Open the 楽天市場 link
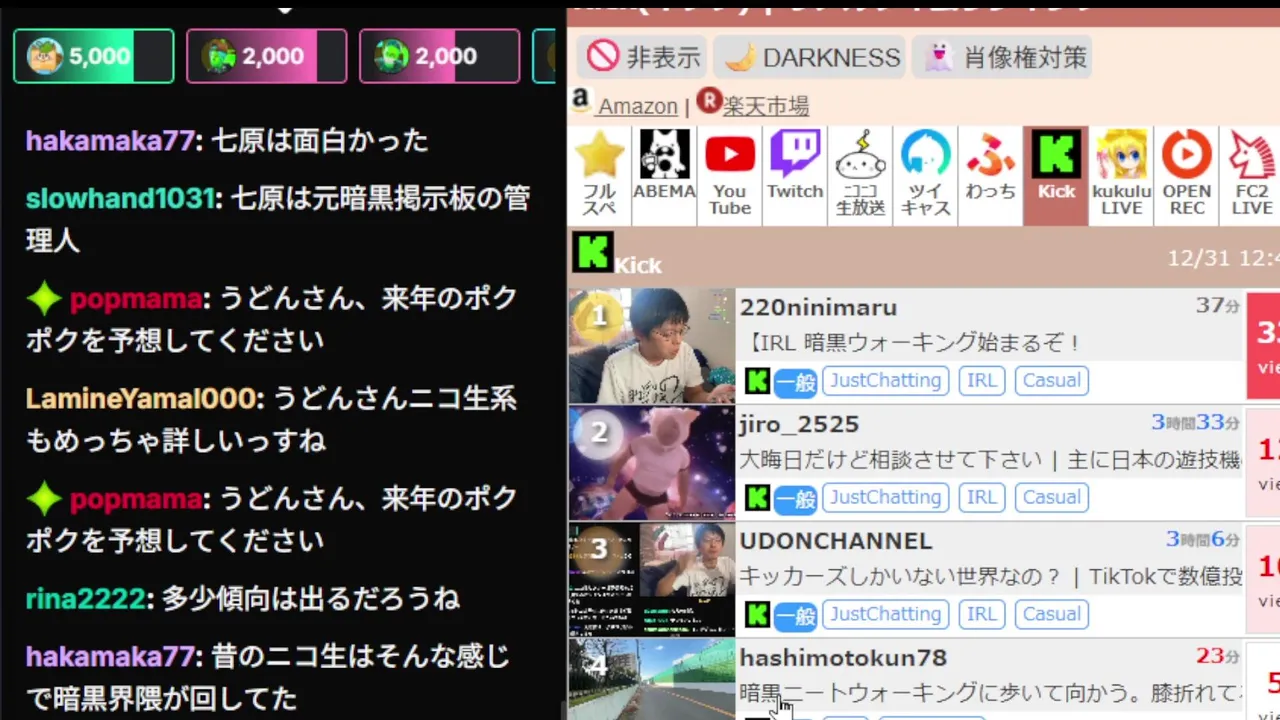 click(766, 106)
